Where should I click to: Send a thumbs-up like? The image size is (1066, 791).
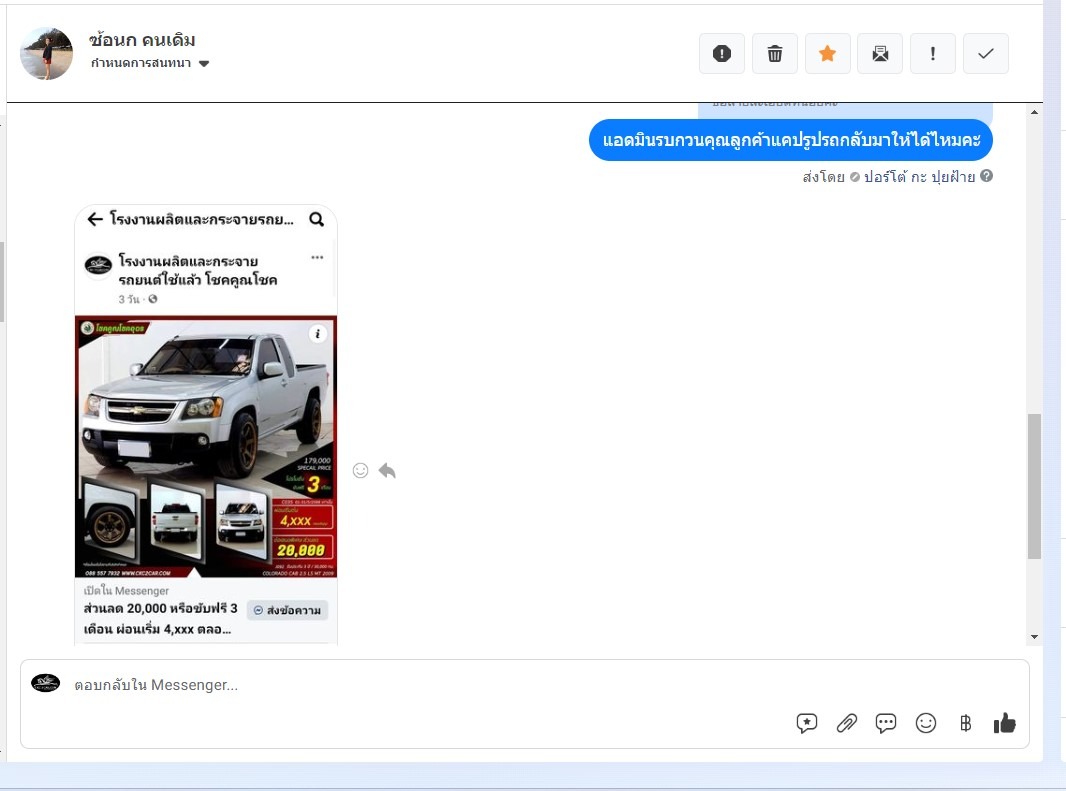point(1004,723)
